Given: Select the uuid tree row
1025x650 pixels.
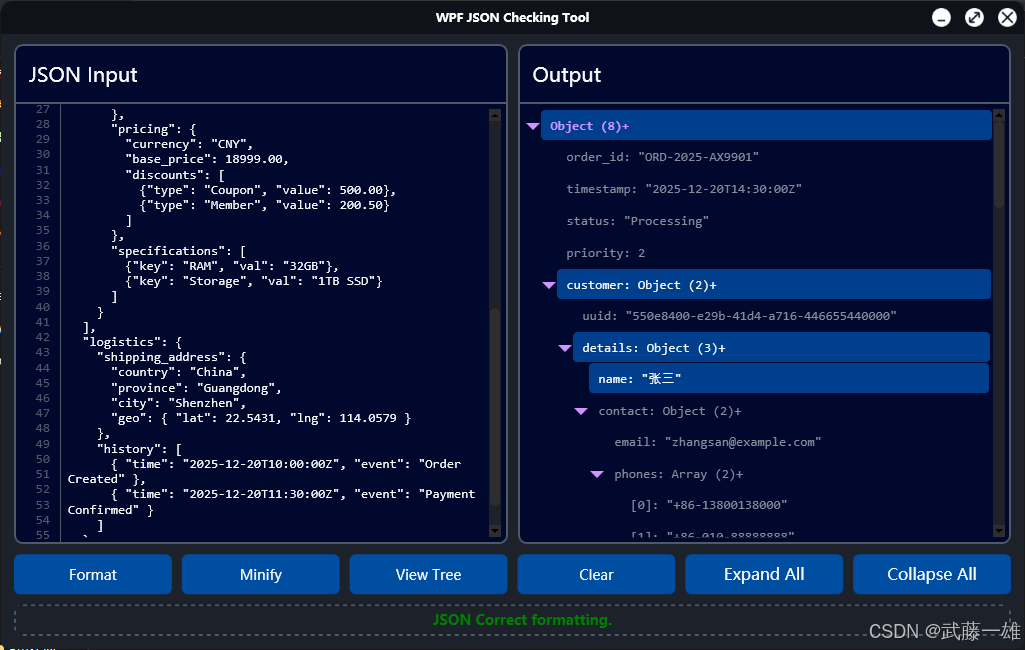Looking at the screenshot, I should [x=739, y=316].
